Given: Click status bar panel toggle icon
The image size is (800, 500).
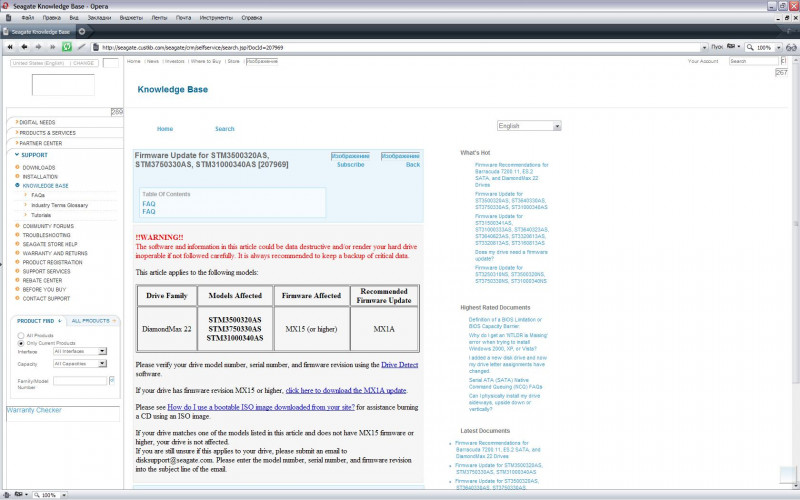Looking at the screenshot, I should pos(7,495).
